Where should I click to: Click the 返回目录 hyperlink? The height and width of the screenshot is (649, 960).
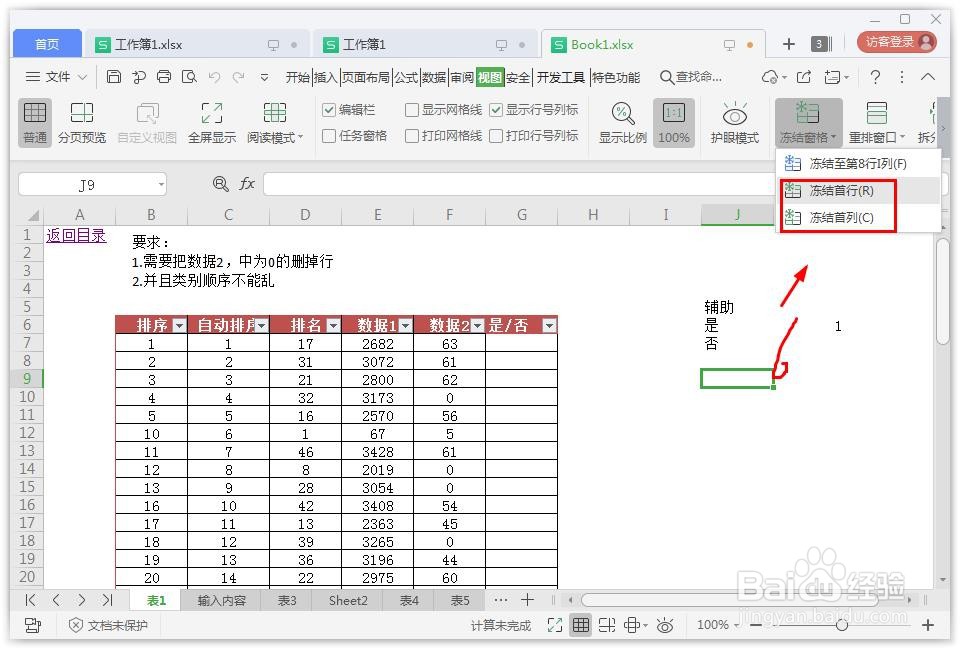[x=76, y=235]
